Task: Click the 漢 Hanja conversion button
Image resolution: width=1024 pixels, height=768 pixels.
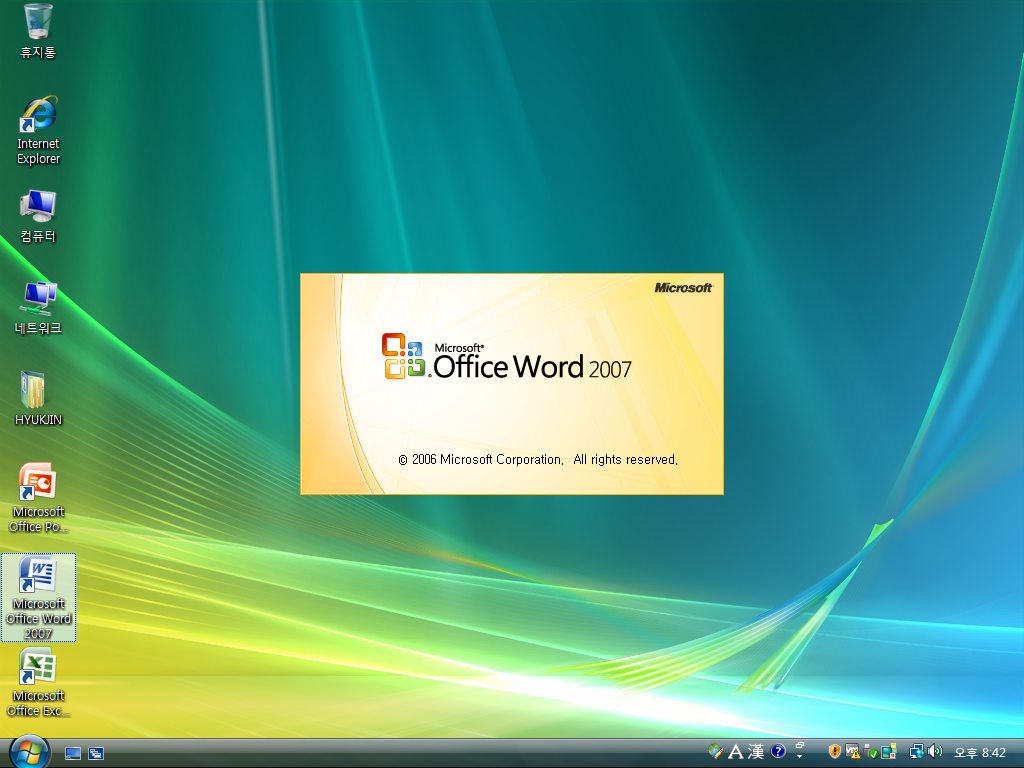Action: (x=756, y=752)
